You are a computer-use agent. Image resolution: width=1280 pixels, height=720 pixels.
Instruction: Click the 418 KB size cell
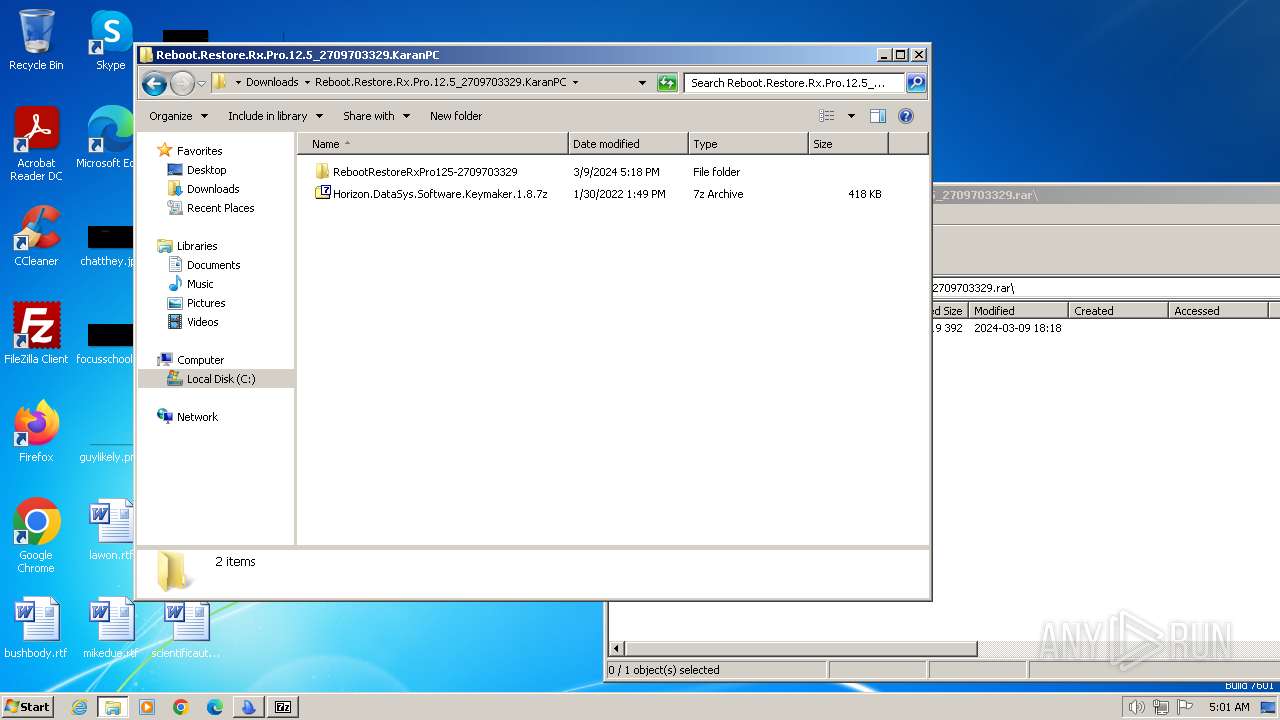[864, 194]
